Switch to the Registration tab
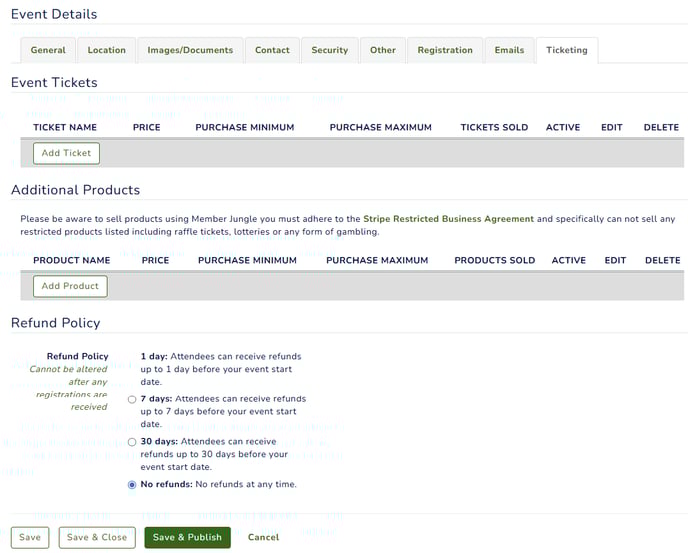The image size is (688, 553). tap(445, 50)
